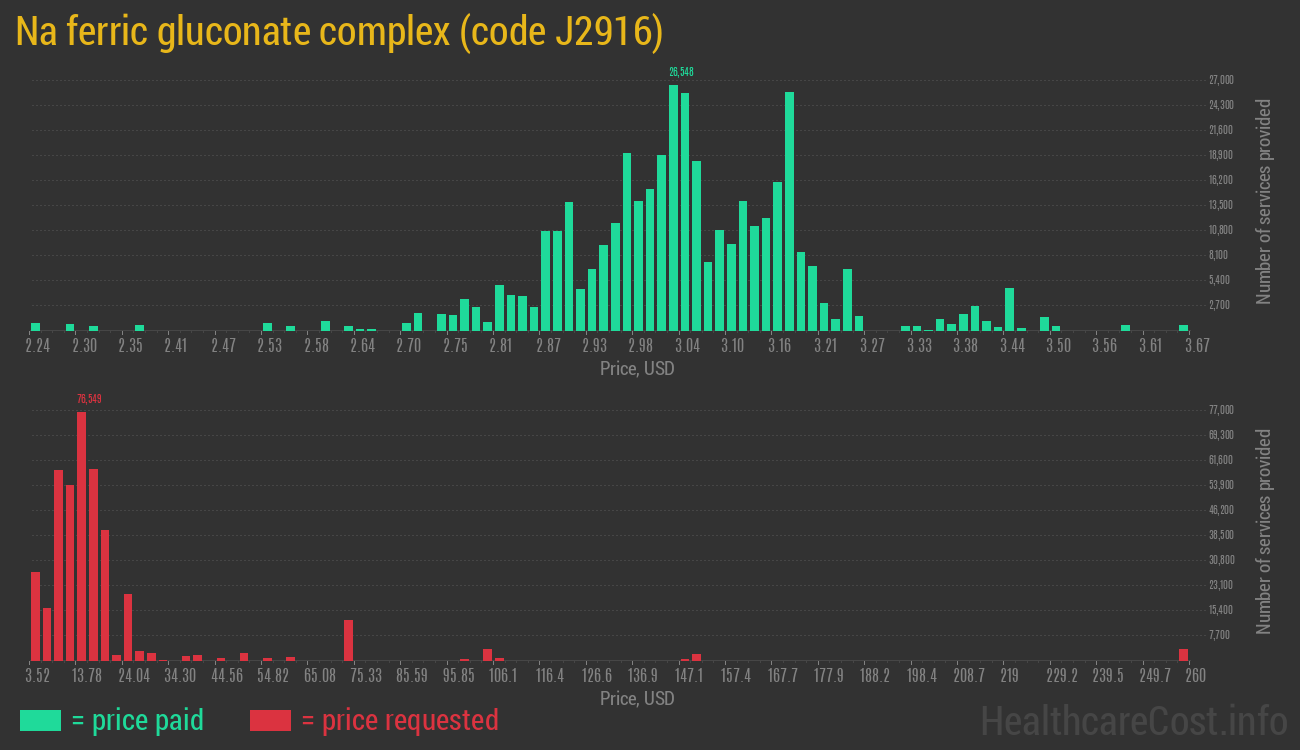1300x750 pixels.
Task: Click the first red bar at 3.52
Action: [x=36, y=615]
